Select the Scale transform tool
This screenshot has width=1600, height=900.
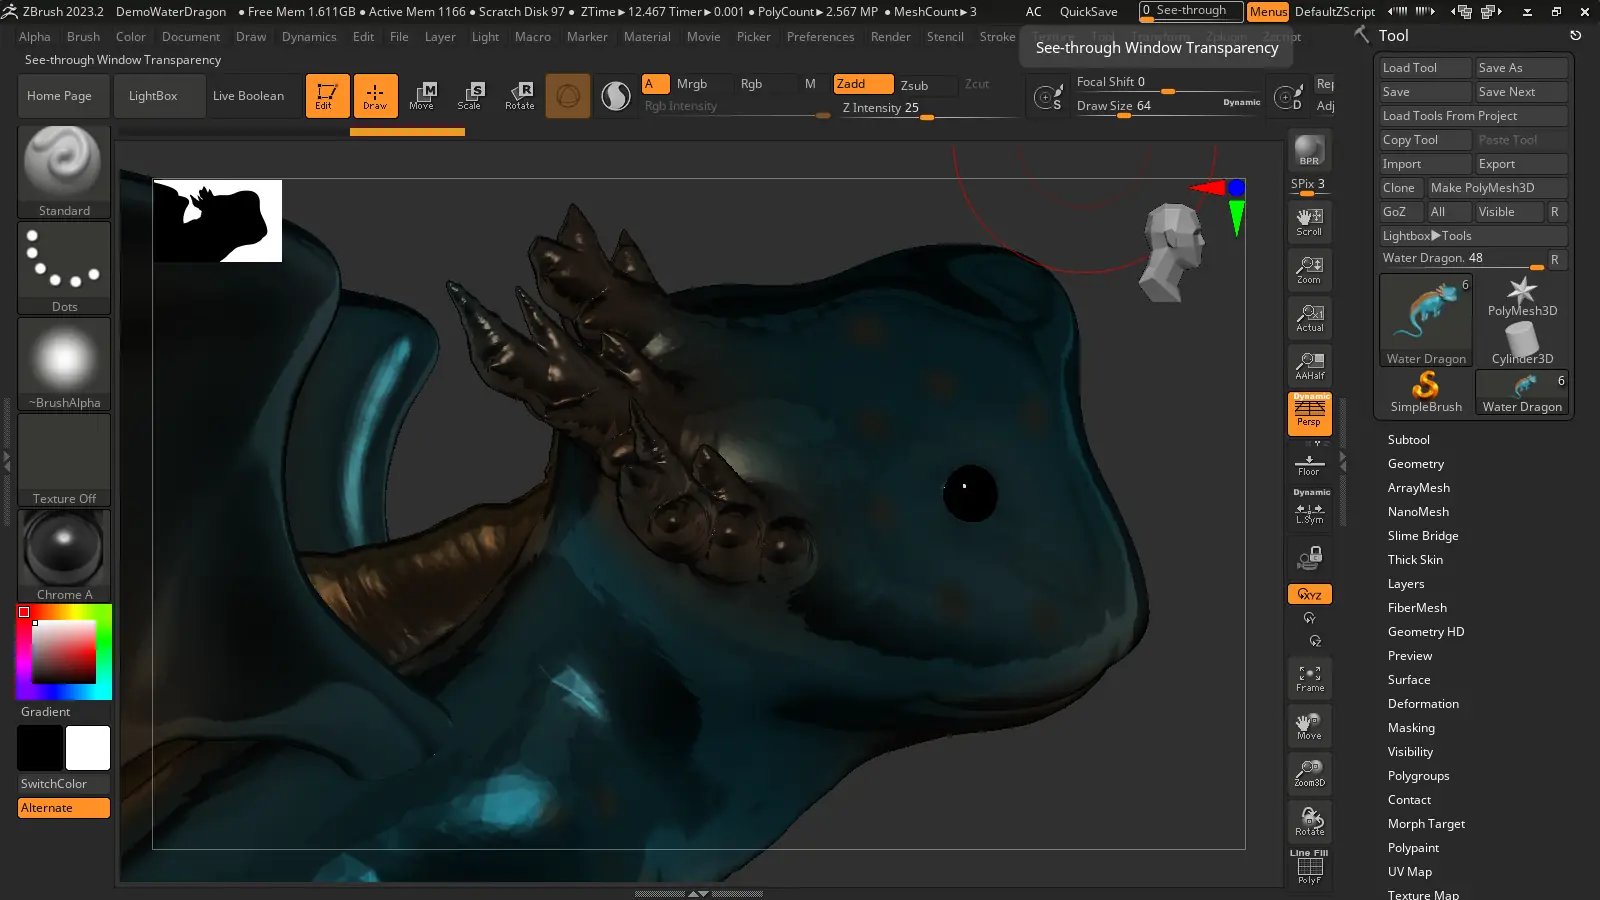[470, 95]
